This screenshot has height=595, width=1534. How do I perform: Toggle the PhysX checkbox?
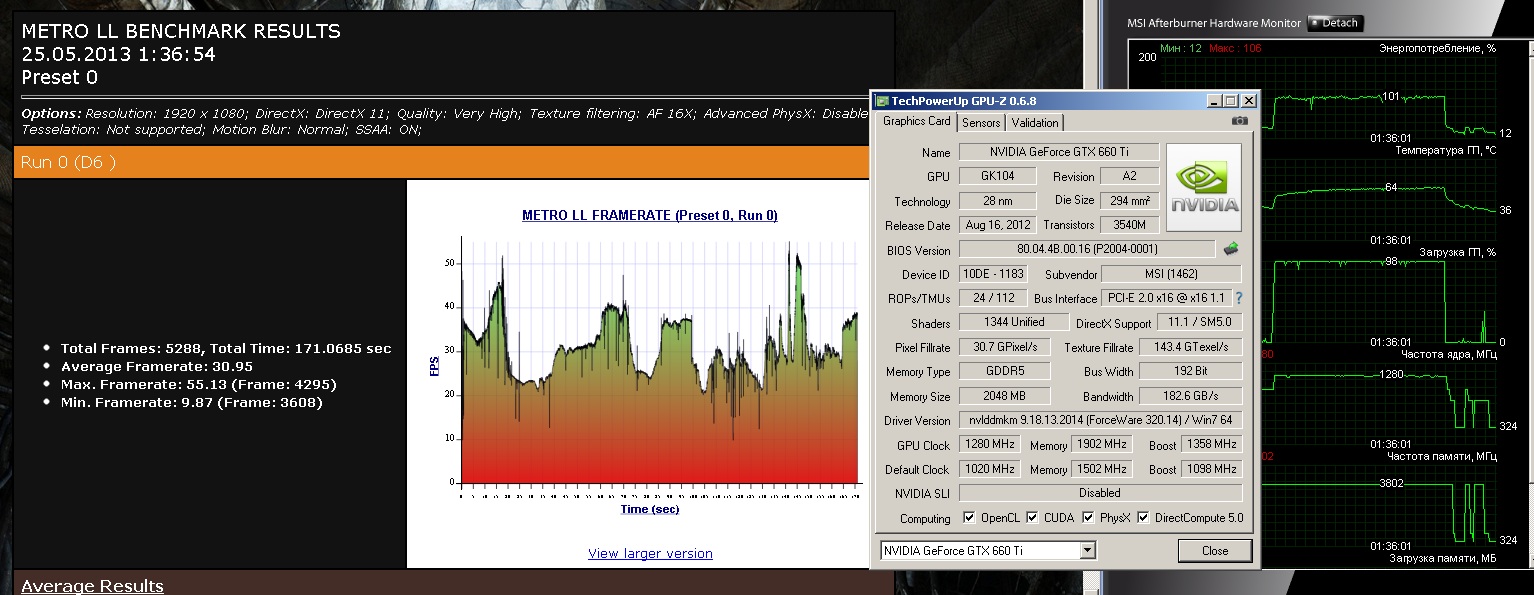click(x=1088, y=518)
